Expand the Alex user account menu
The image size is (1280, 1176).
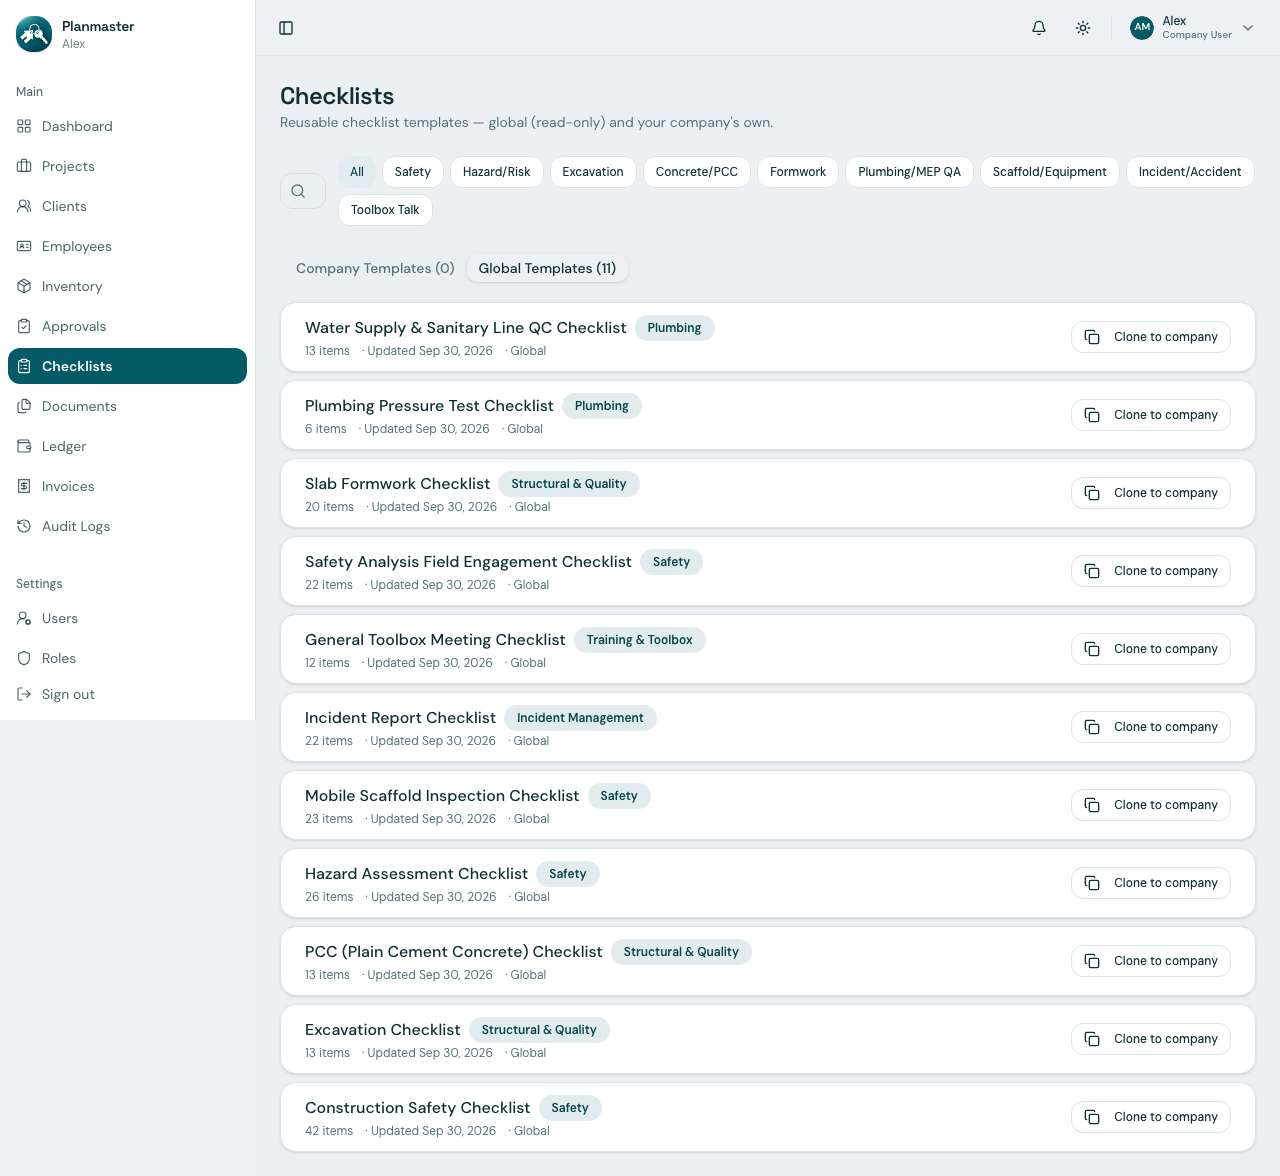[x=1192, y=28]
